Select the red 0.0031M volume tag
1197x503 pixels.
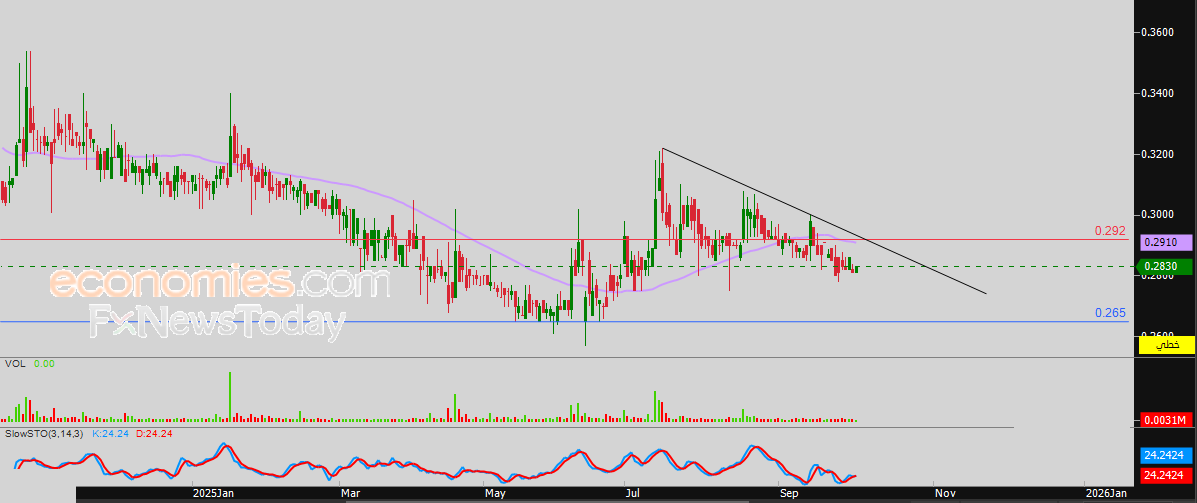[x=1166, y=419]
